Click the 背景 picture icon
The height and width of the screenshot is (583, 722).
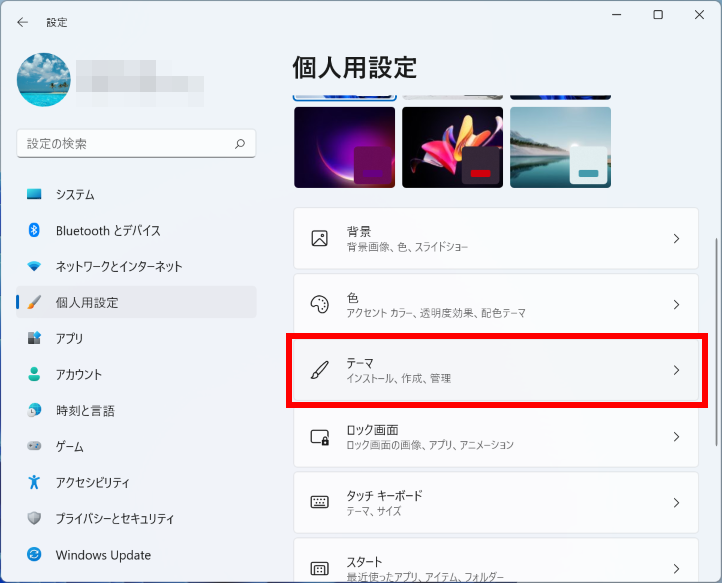[320, 239]
